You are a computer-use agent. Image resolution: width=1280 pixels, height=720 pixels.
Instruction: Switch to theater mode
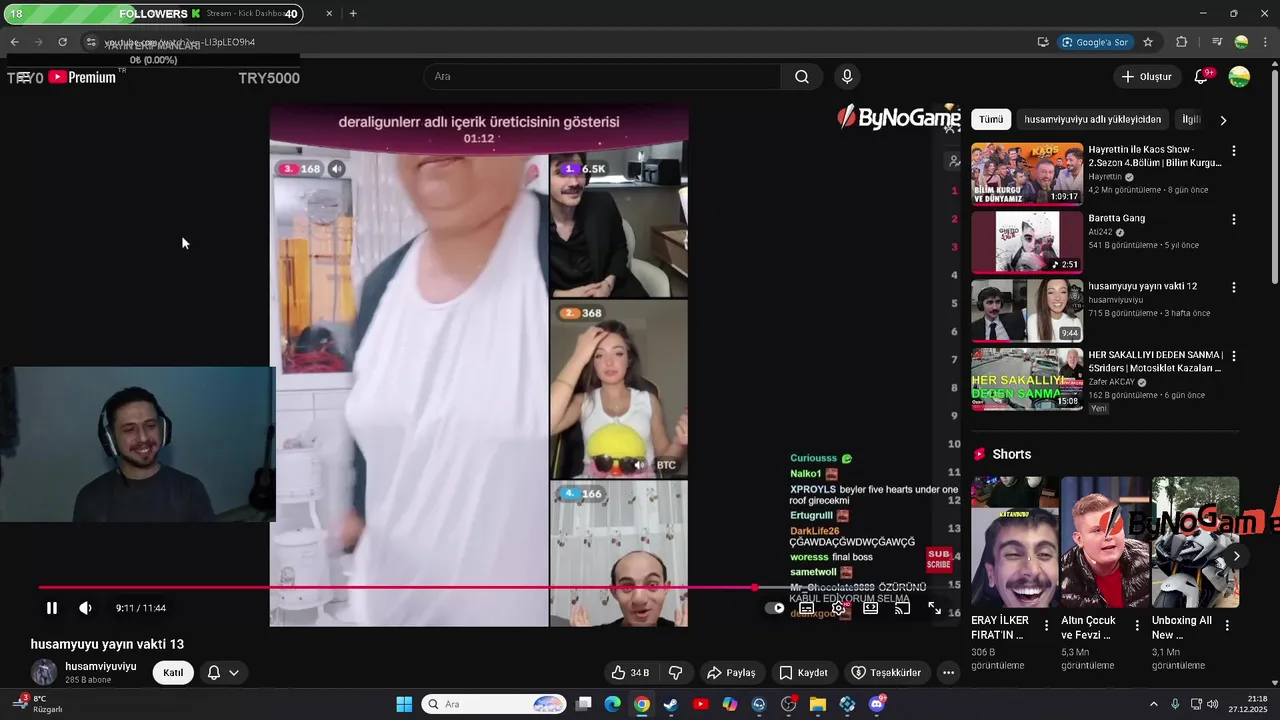[871, 608]
